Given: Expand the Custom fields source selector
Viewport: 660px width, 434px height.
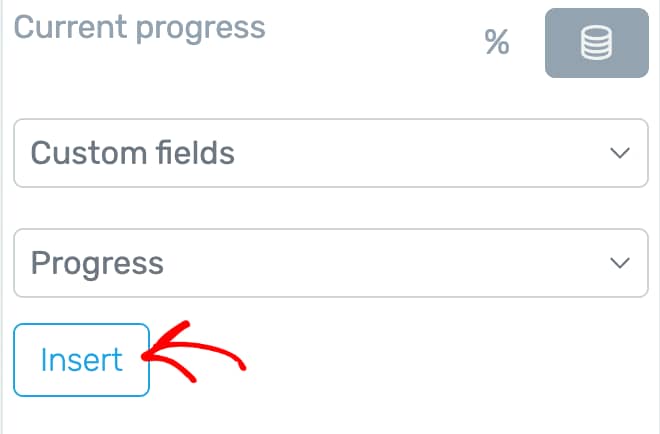Looking at the screenshot, I should tap(331, 153).
